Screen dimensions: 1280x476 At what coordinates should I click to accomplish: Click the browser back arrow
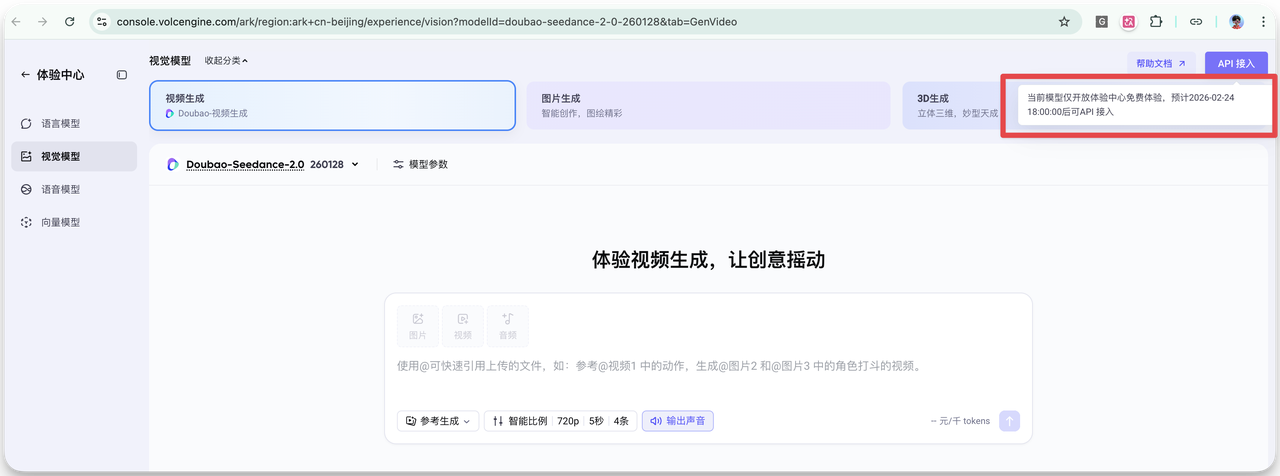click(x=16, y=21)
